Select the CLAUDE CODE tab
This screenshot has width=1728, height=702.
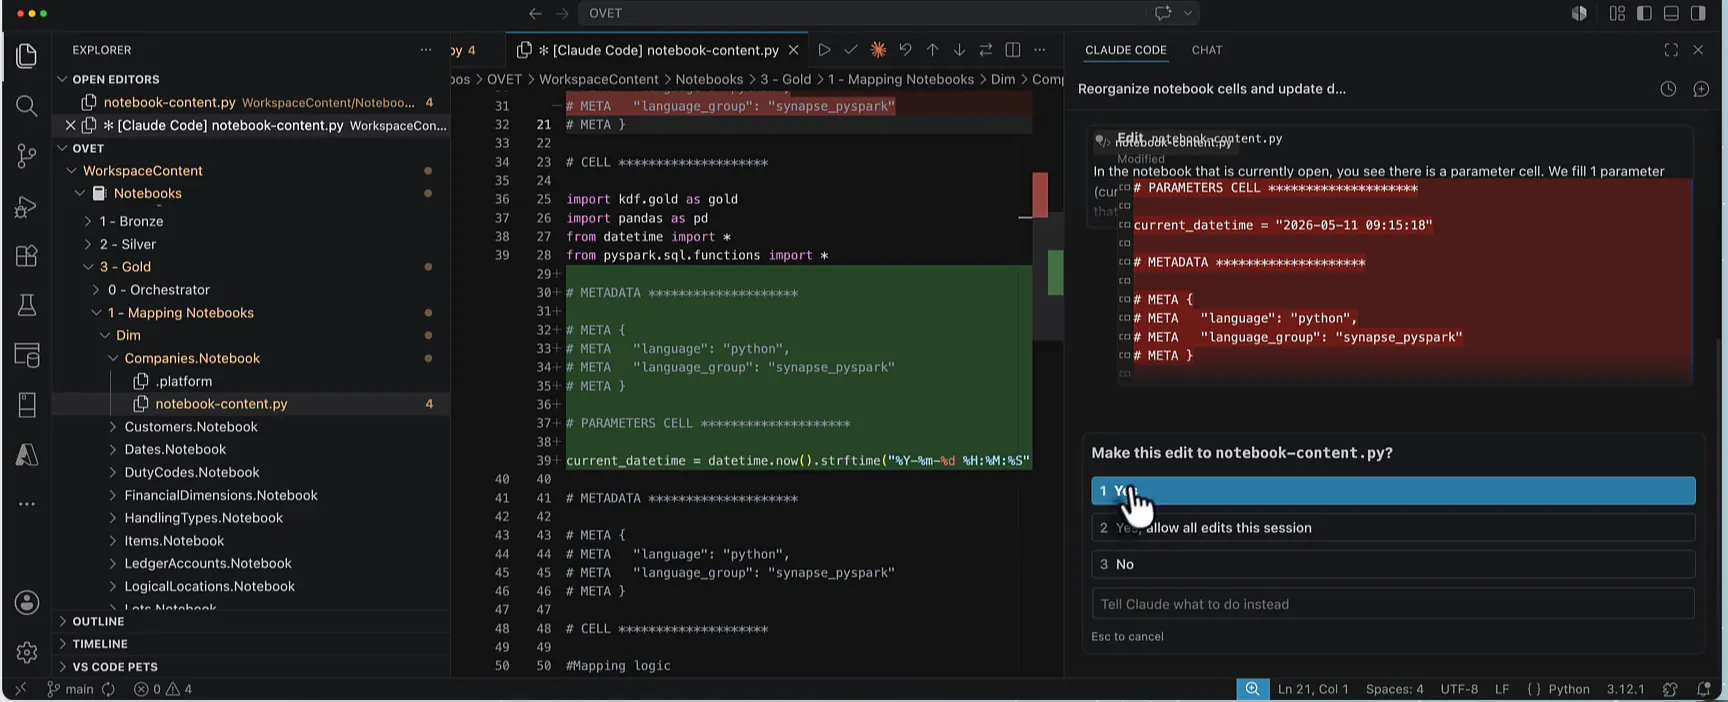click(x=1126, y=50)
